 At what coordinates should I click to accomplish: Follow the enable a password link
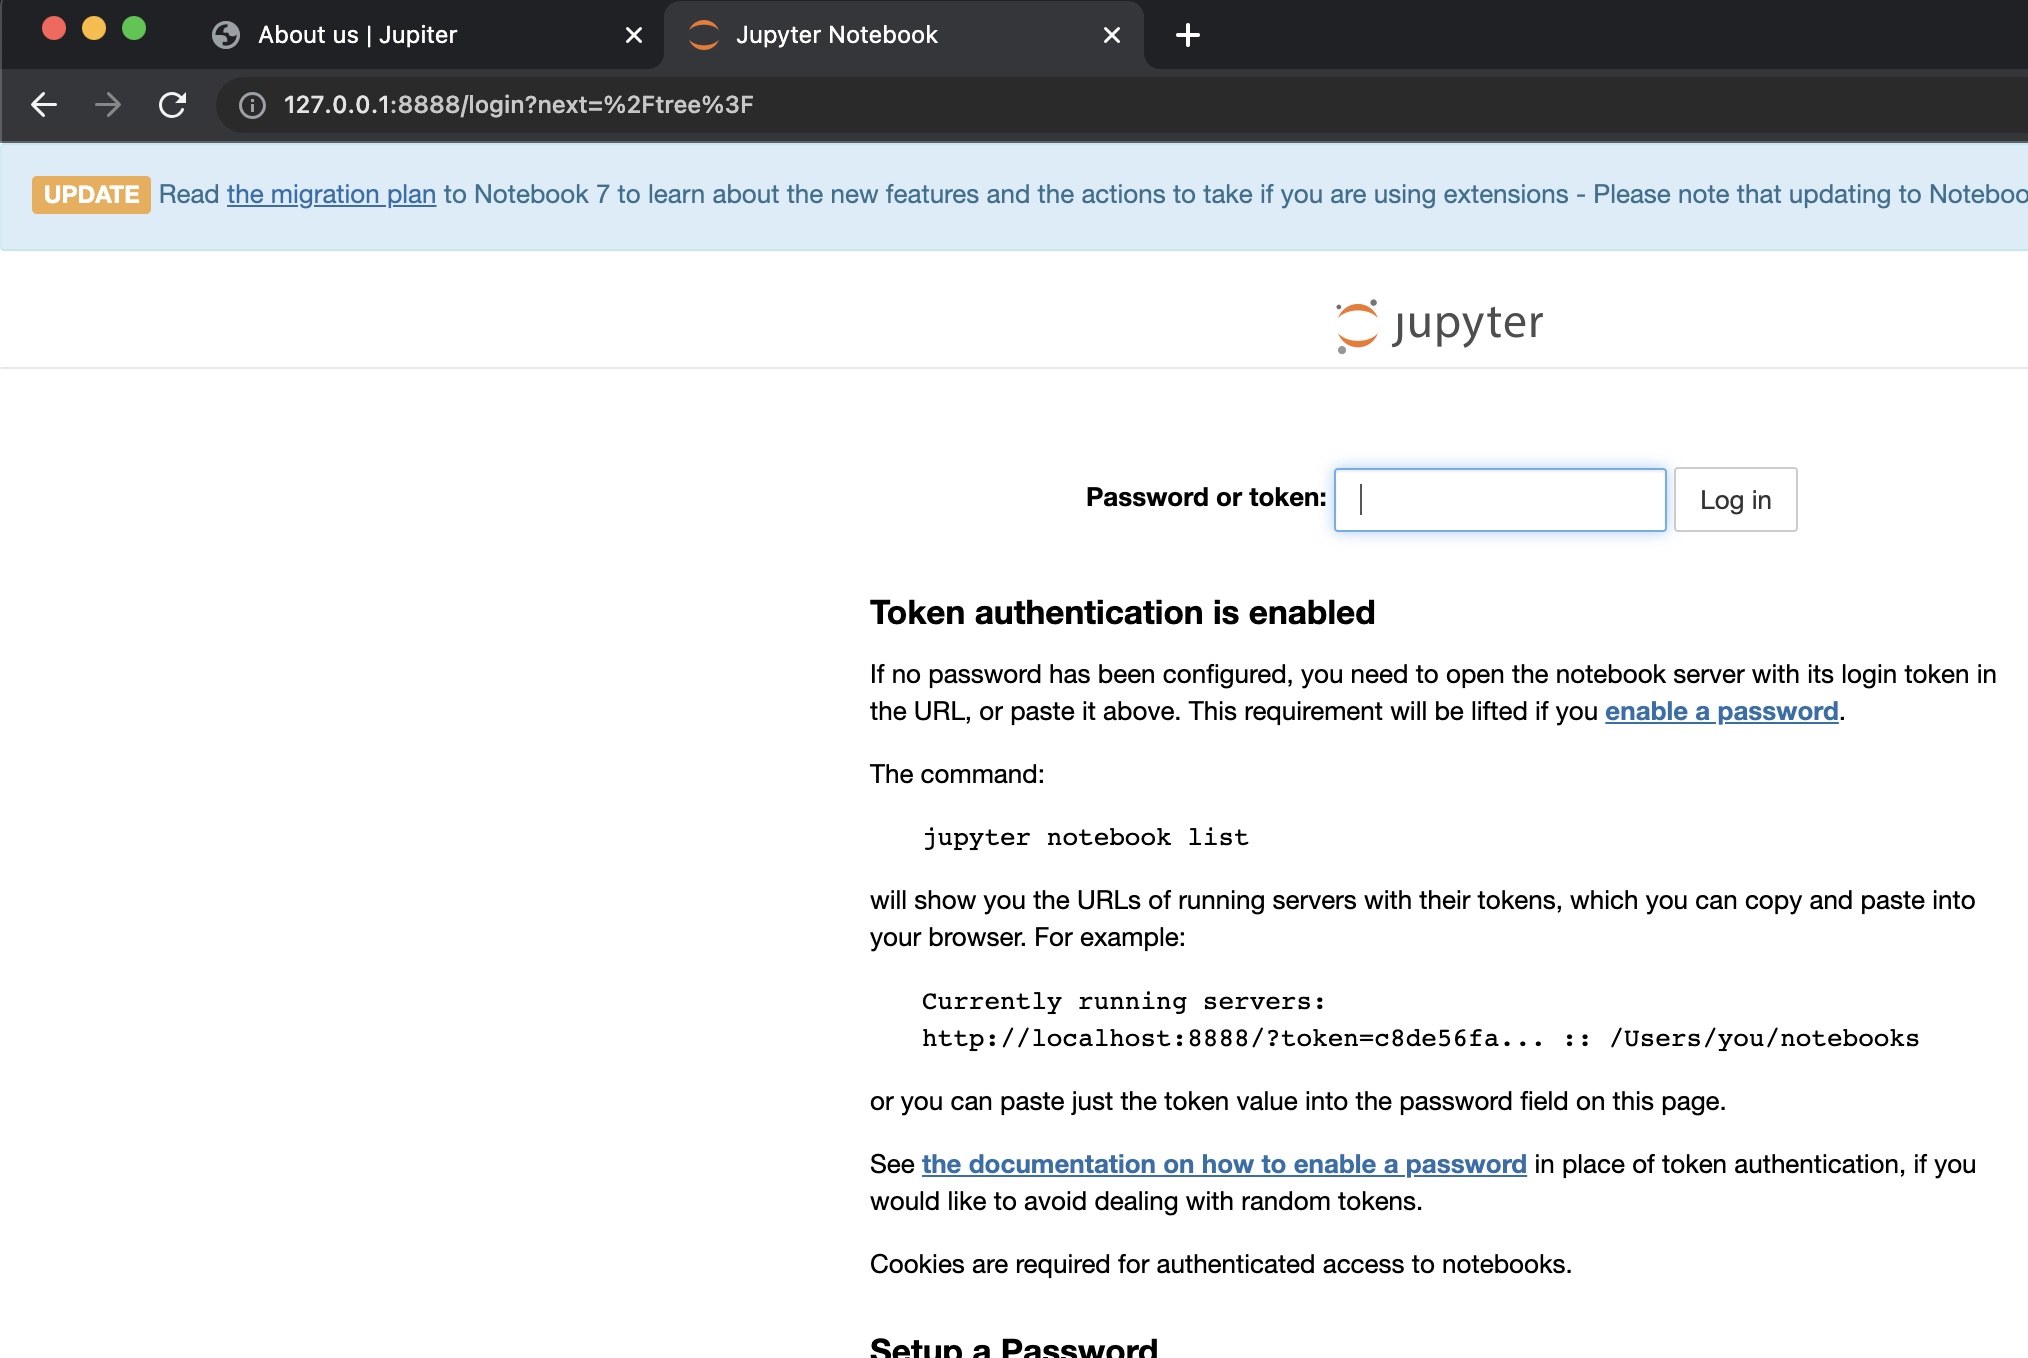[1721, 711]
